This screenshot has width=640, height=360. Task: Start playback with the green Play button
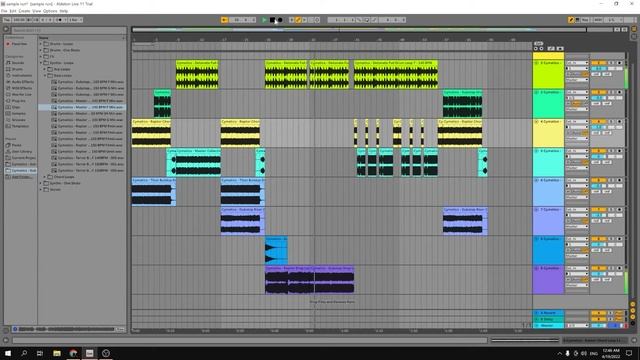tap(264, 20)
